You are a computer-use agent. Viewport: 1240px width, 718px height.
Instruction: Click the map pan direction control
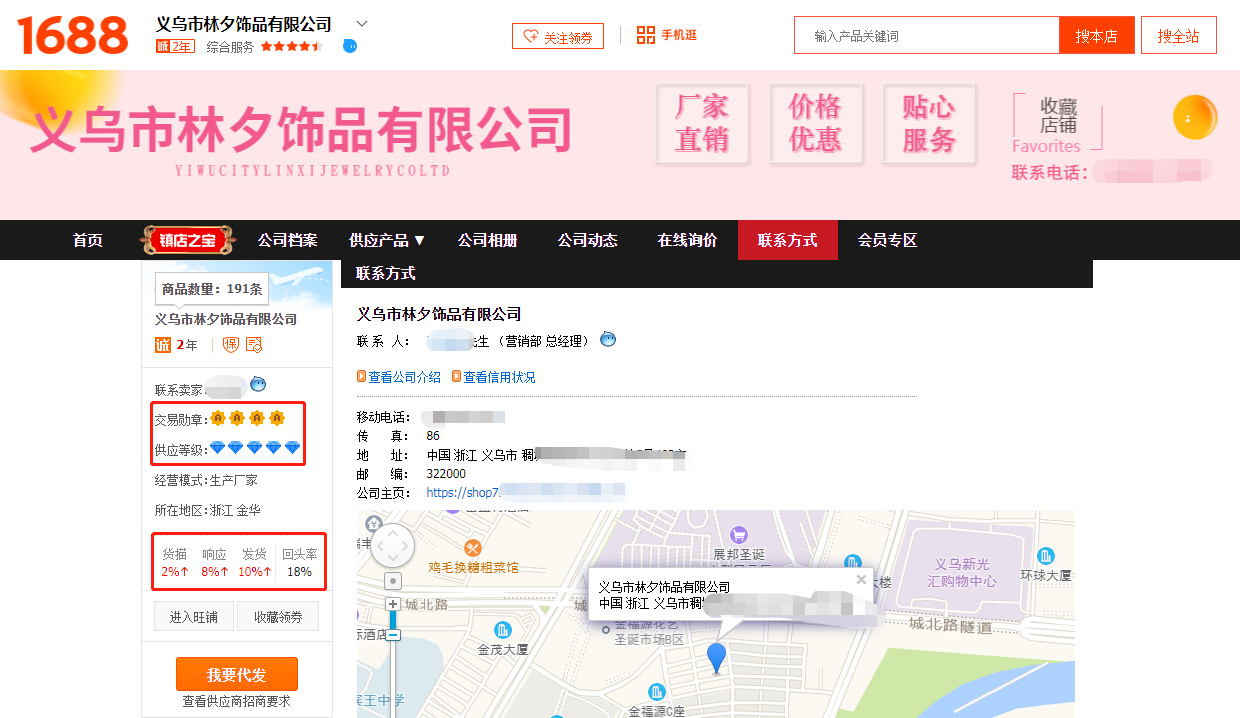392,545
